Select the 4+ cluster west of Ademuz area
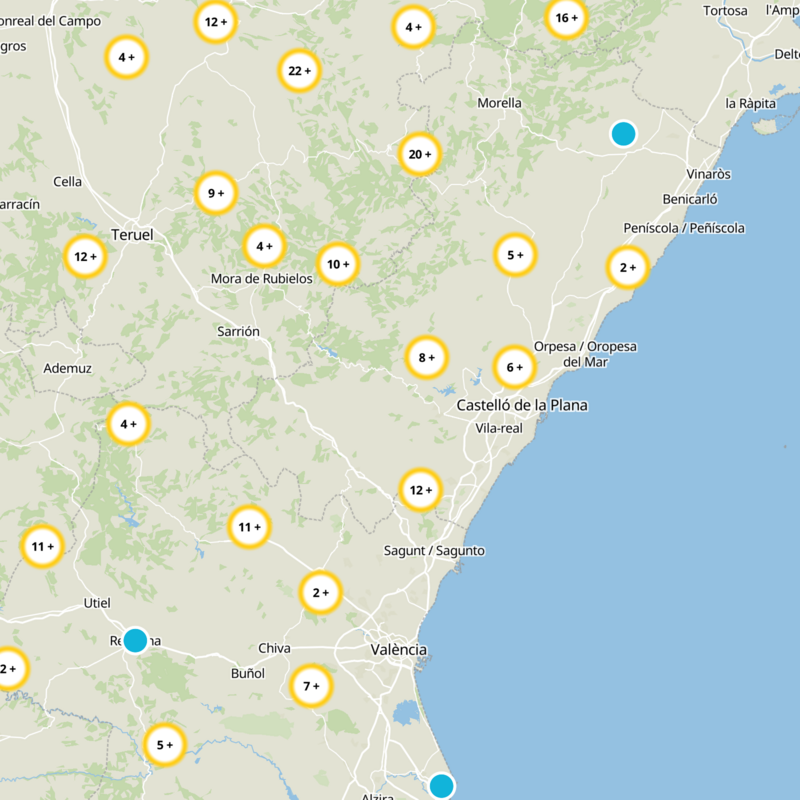 [x=130, y=424]
